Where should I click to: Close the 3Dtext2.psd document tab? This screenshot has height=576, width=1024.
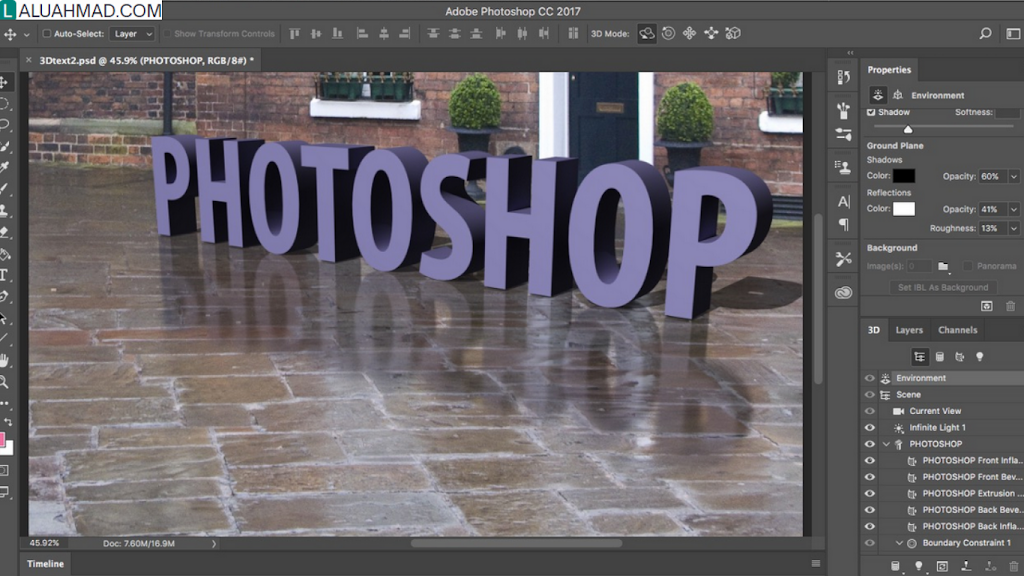(x=29, y=60)
